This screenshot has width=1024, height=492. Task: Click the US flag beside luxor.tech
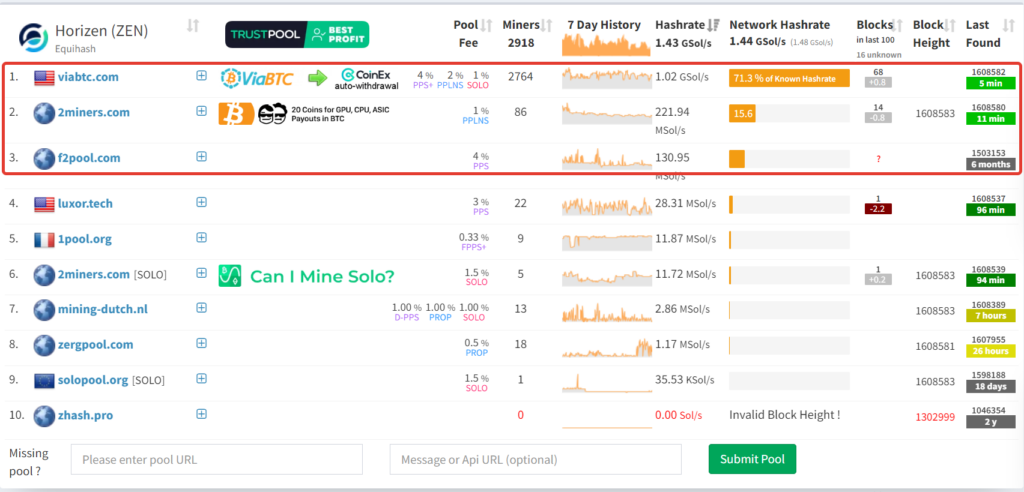44,204
